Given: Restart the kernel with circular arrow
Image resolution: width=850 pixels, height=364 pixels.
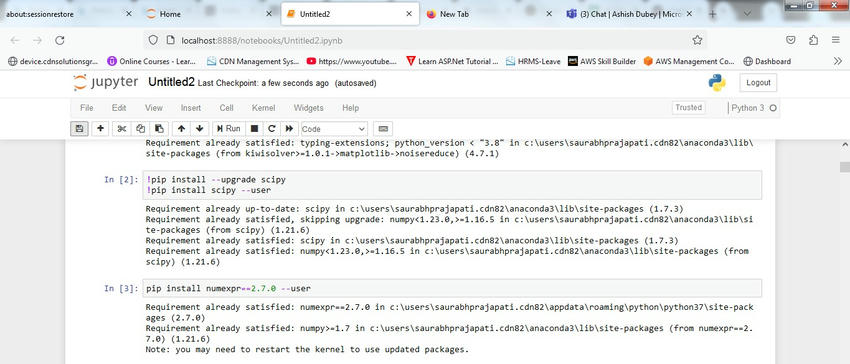Looking at the screenshot, I should point(272,129).
